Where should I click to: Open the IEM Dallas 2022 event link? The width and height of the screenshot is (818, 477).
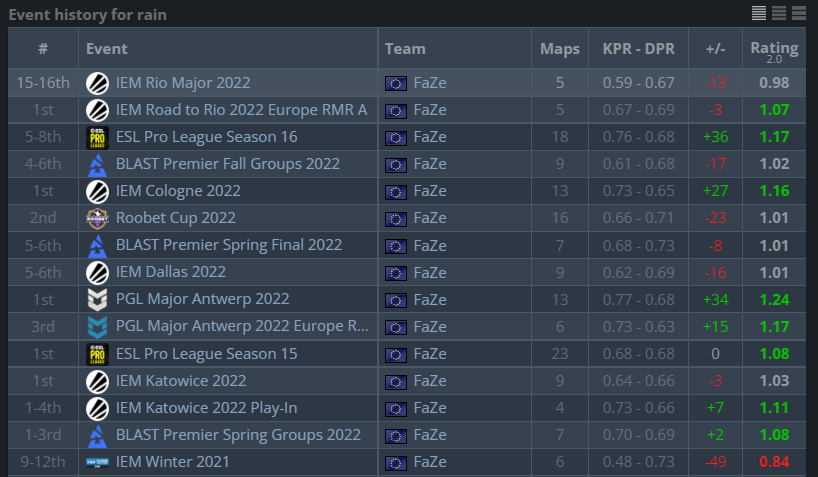pyautogui.click(x=171, y=272)
